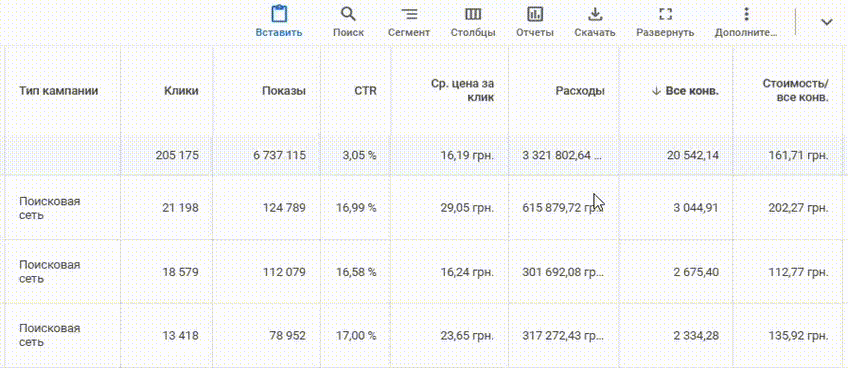Select the Ср. цена за клик header
Screen dimensions: 848x368
[x=462, y=91]
